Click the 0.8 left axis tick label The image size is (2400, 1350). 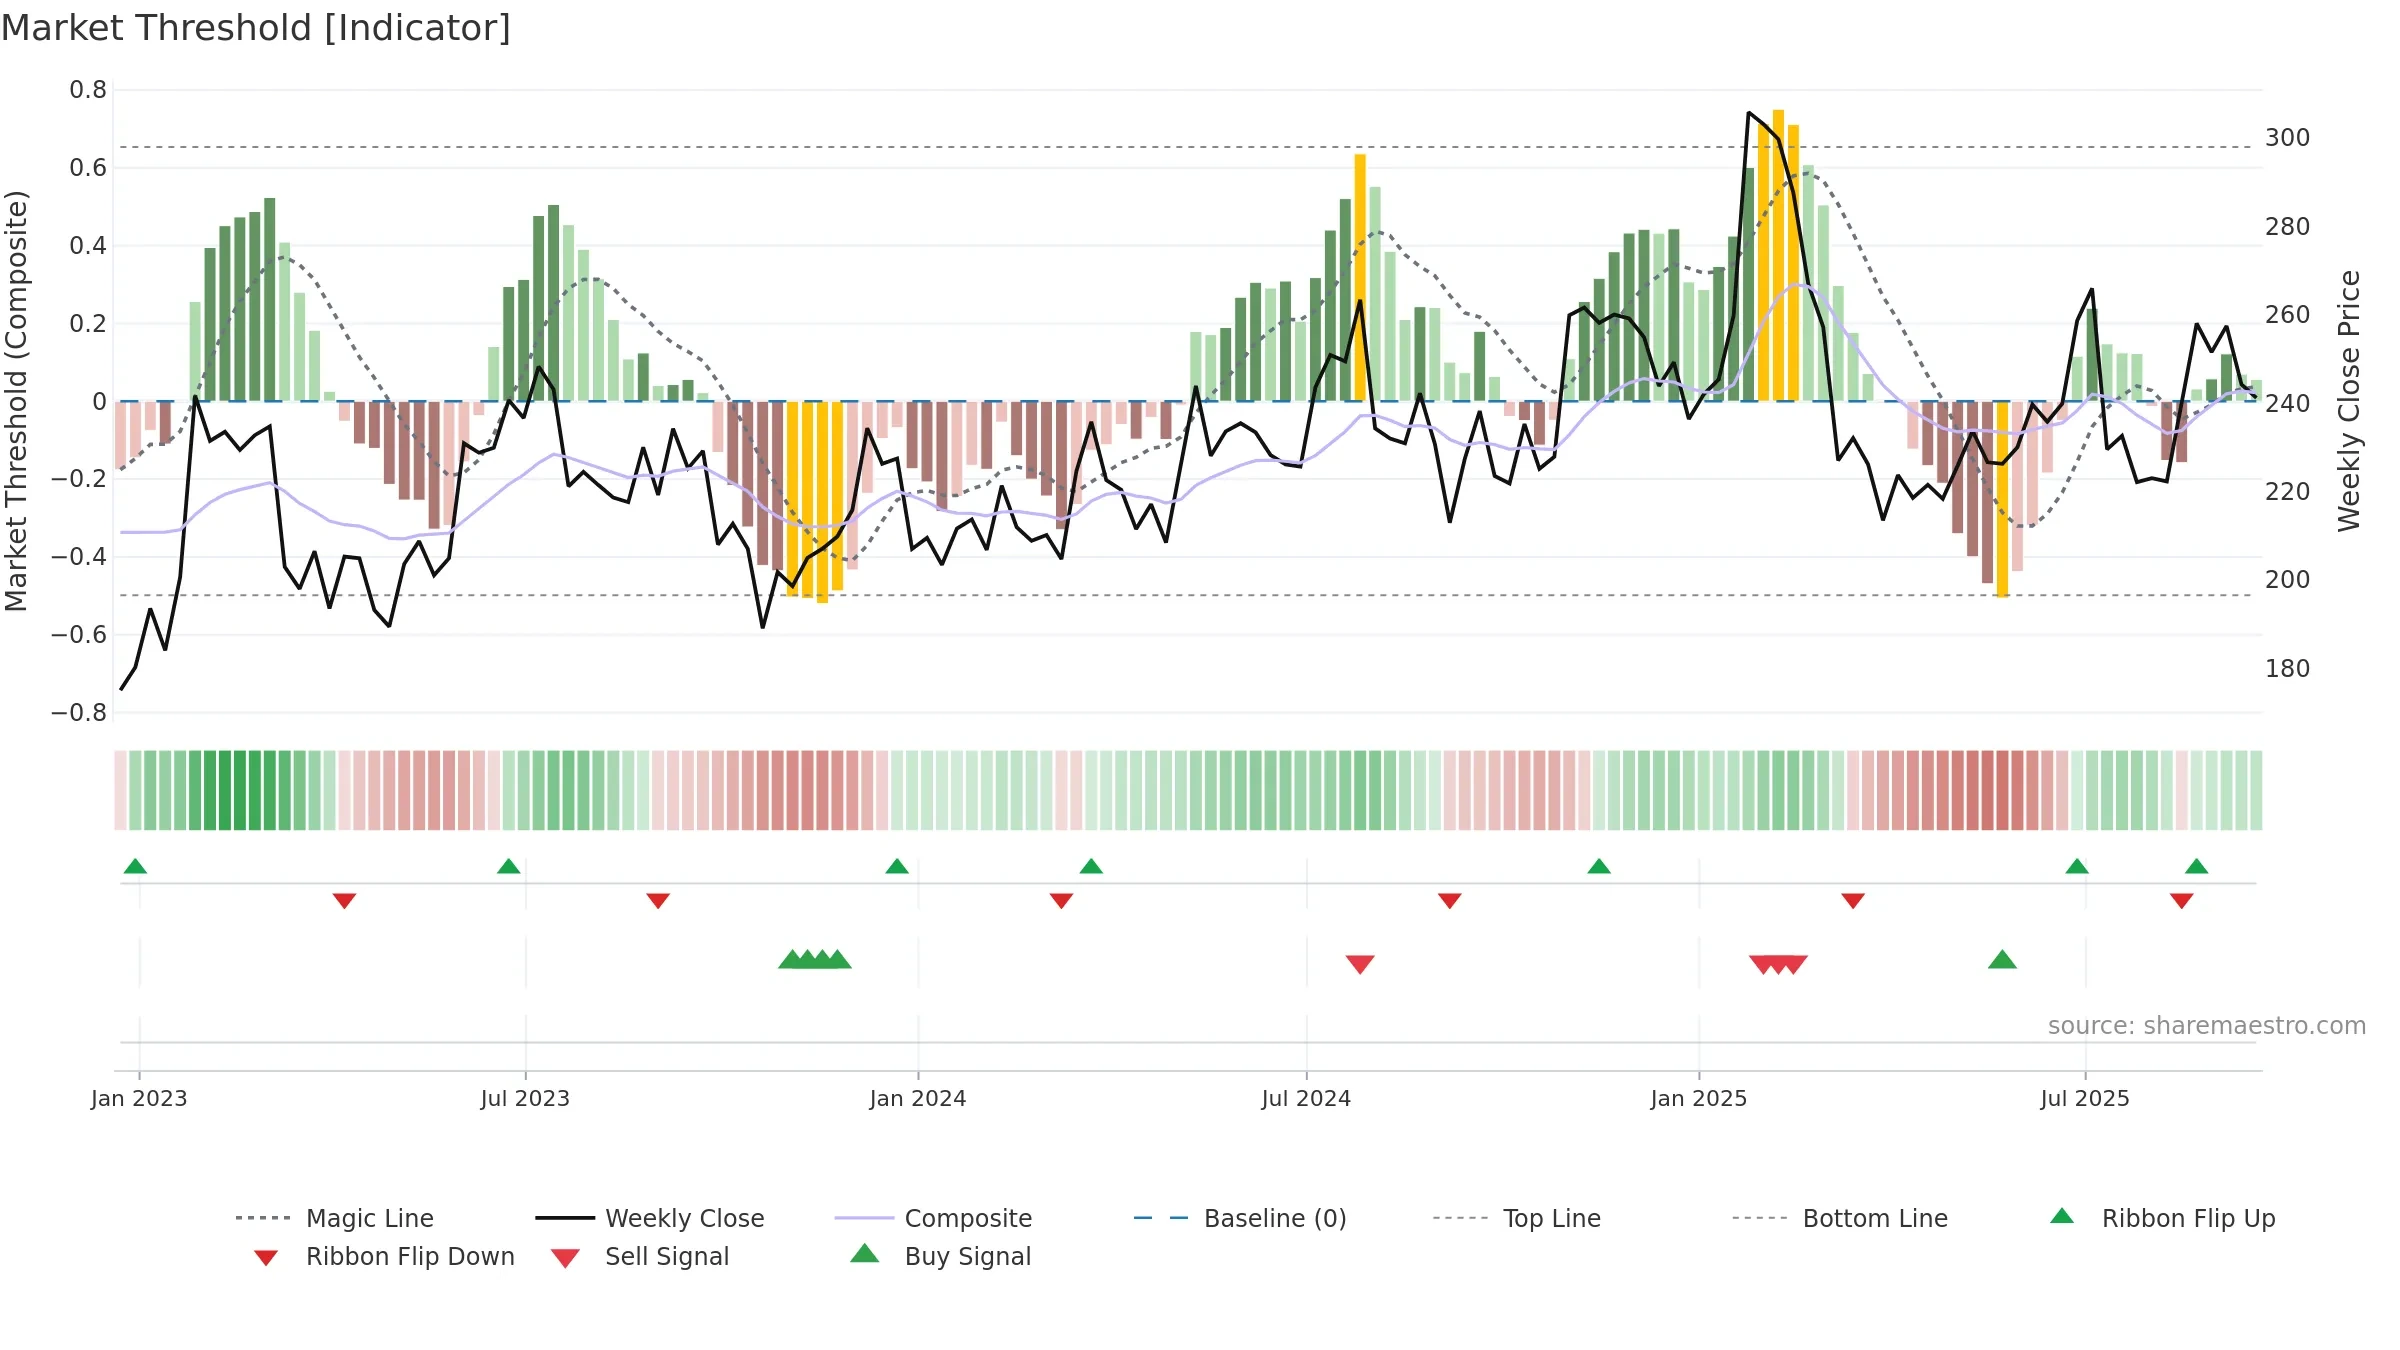pos(88,90)
